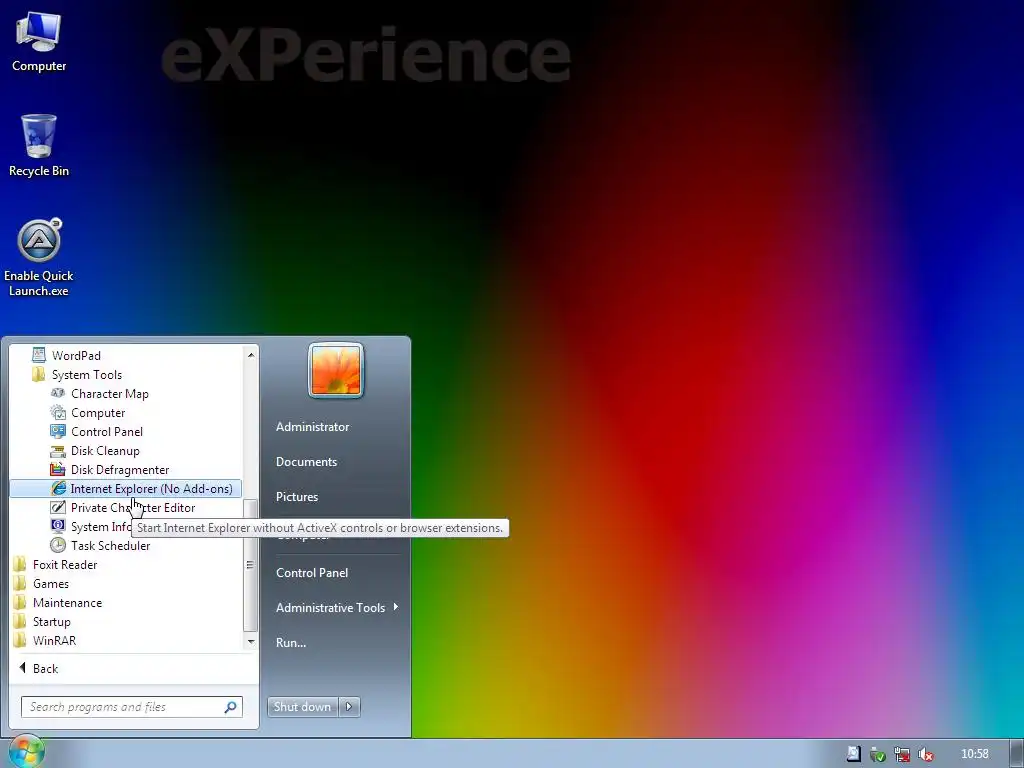The image size is (1024, 768).
Task: Click the taskbar clock showing 10:58
Action: click(974, 754)
